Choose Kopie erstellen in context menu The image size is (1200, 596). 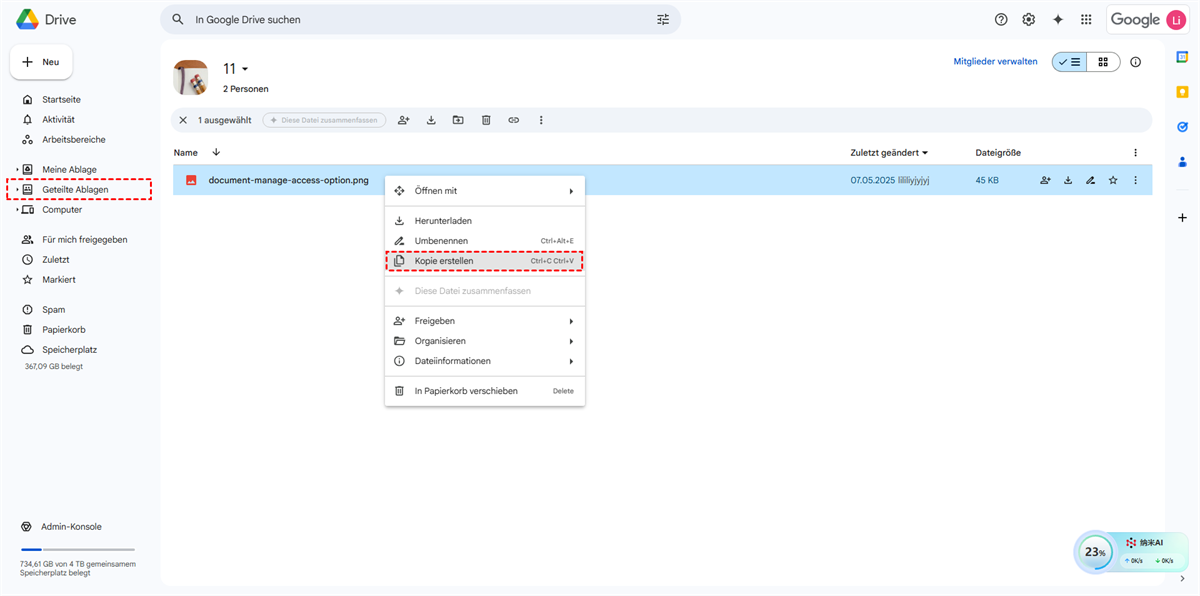(485, 261)
